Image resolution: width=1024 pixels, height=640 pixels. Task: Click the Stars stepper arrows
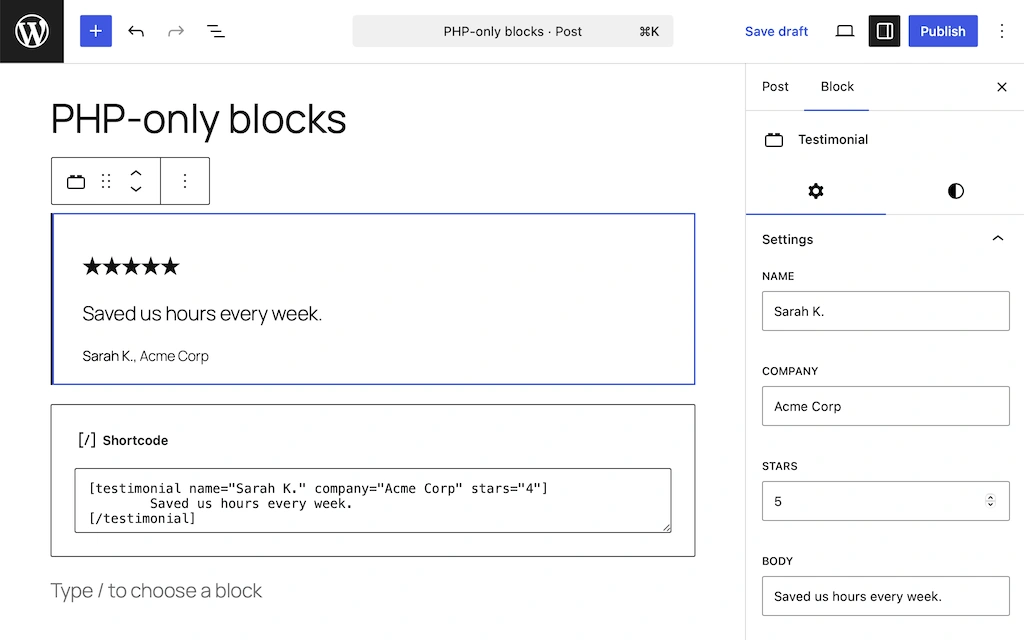(x=990, y=501)
